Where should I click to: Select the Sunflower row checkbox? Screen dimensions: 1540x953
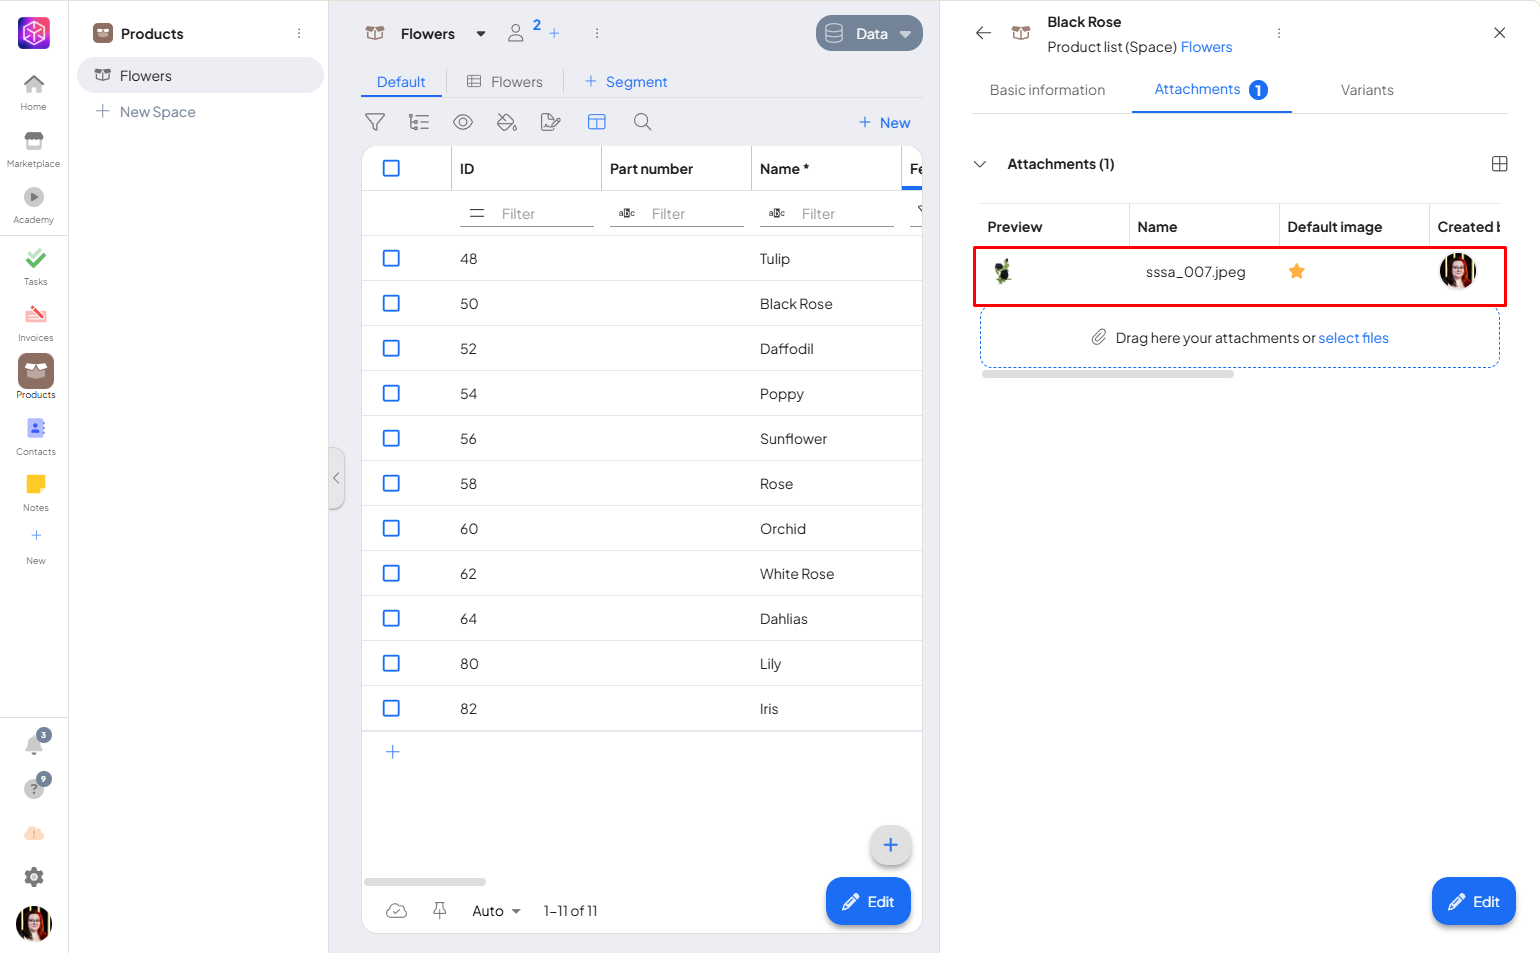(x=391, y=439)
